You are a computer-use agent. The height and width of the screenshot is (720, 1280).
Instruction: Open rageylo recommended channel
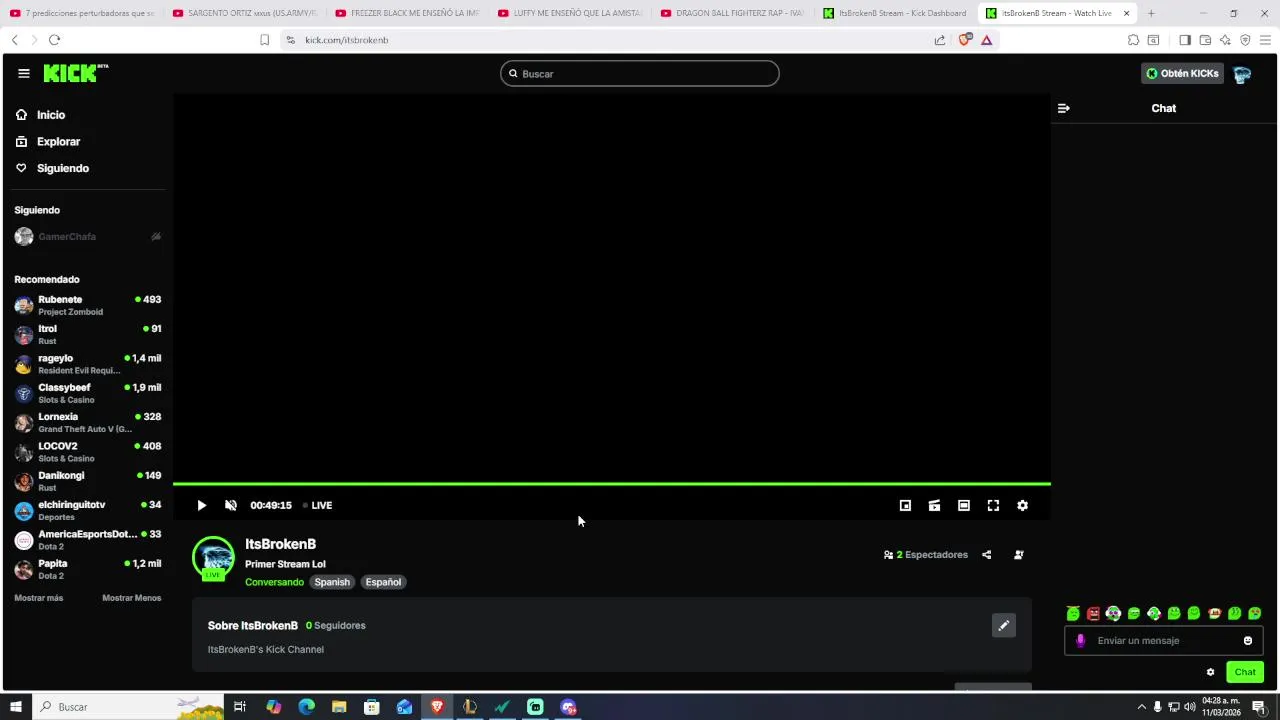click(x=88, y=364)
